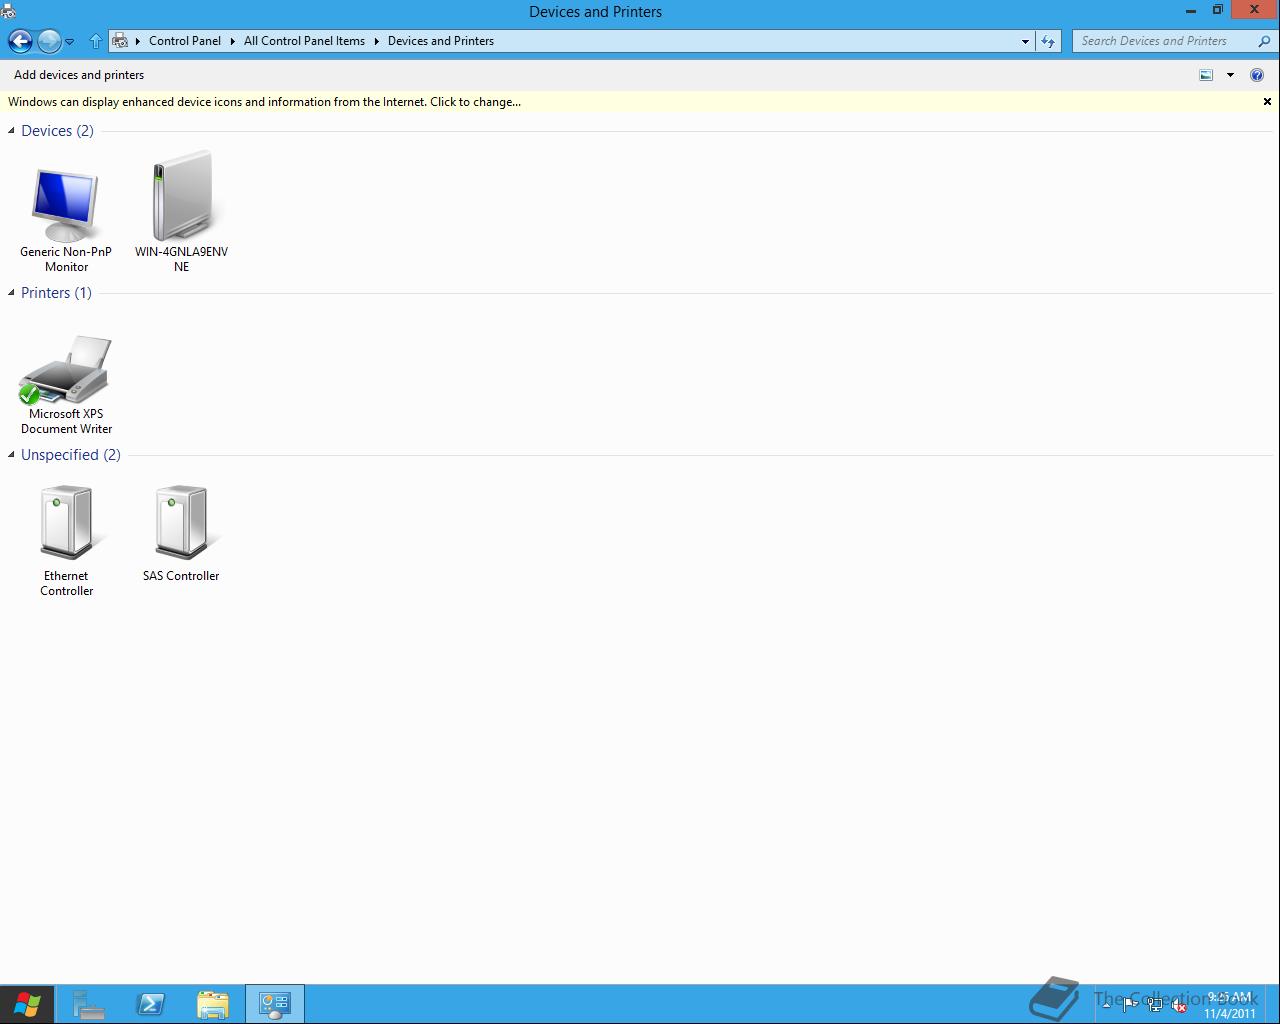This screenshot has width=1280, height=1024.
Task: Go up one level with Up arrow
Action: [x=96, y=41]
